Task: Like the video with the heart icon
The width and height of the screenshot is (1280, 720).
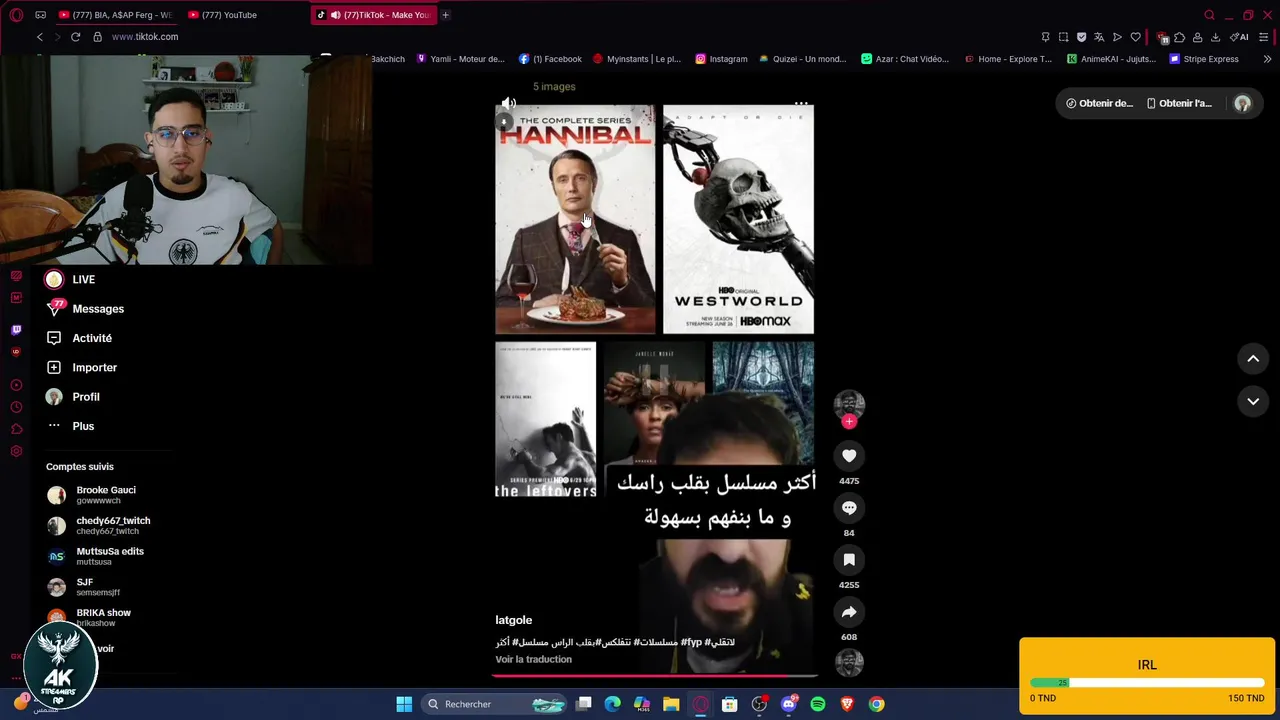Action: (x=849, y=456)
